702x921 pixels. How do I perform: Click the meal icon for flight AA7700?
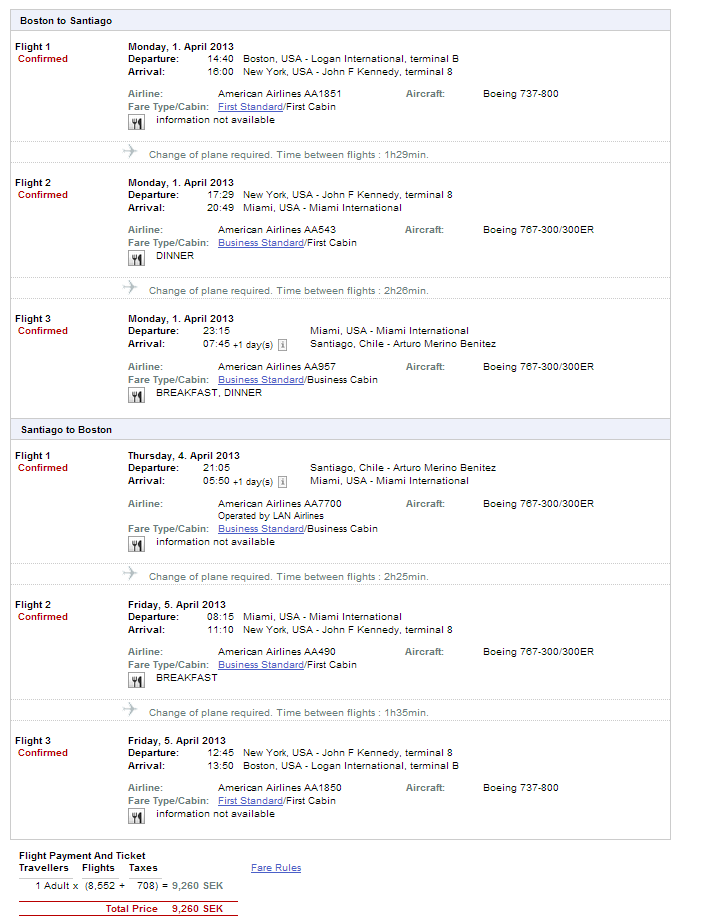(x=137, y=544)
